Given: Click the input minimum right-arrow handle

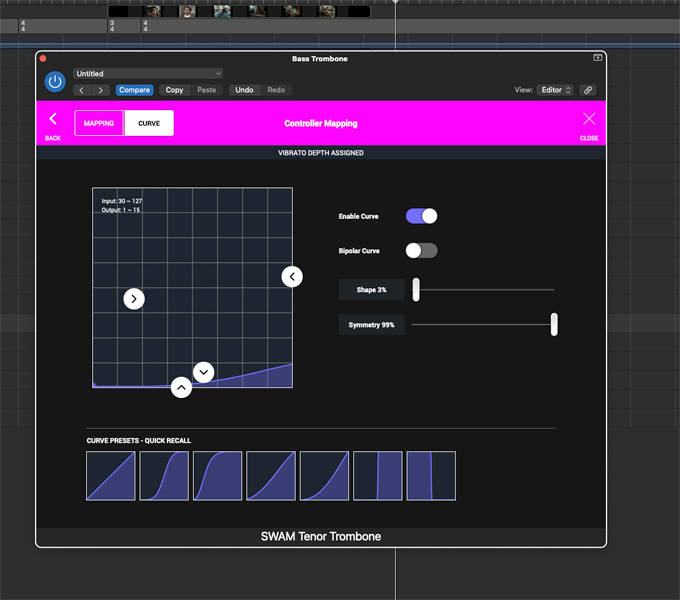Looking at the screenshot, I should [134, 299].
